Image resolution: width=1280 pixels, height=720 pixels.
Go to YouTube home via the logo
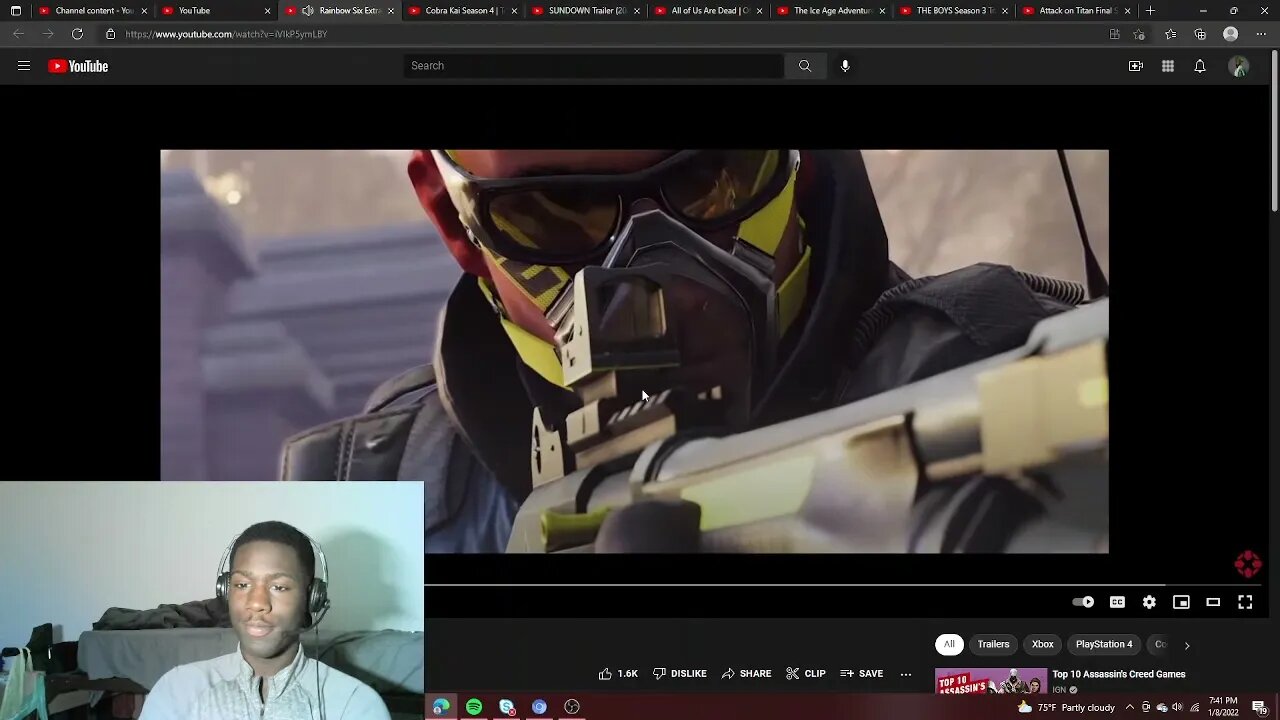click(78, 66)
